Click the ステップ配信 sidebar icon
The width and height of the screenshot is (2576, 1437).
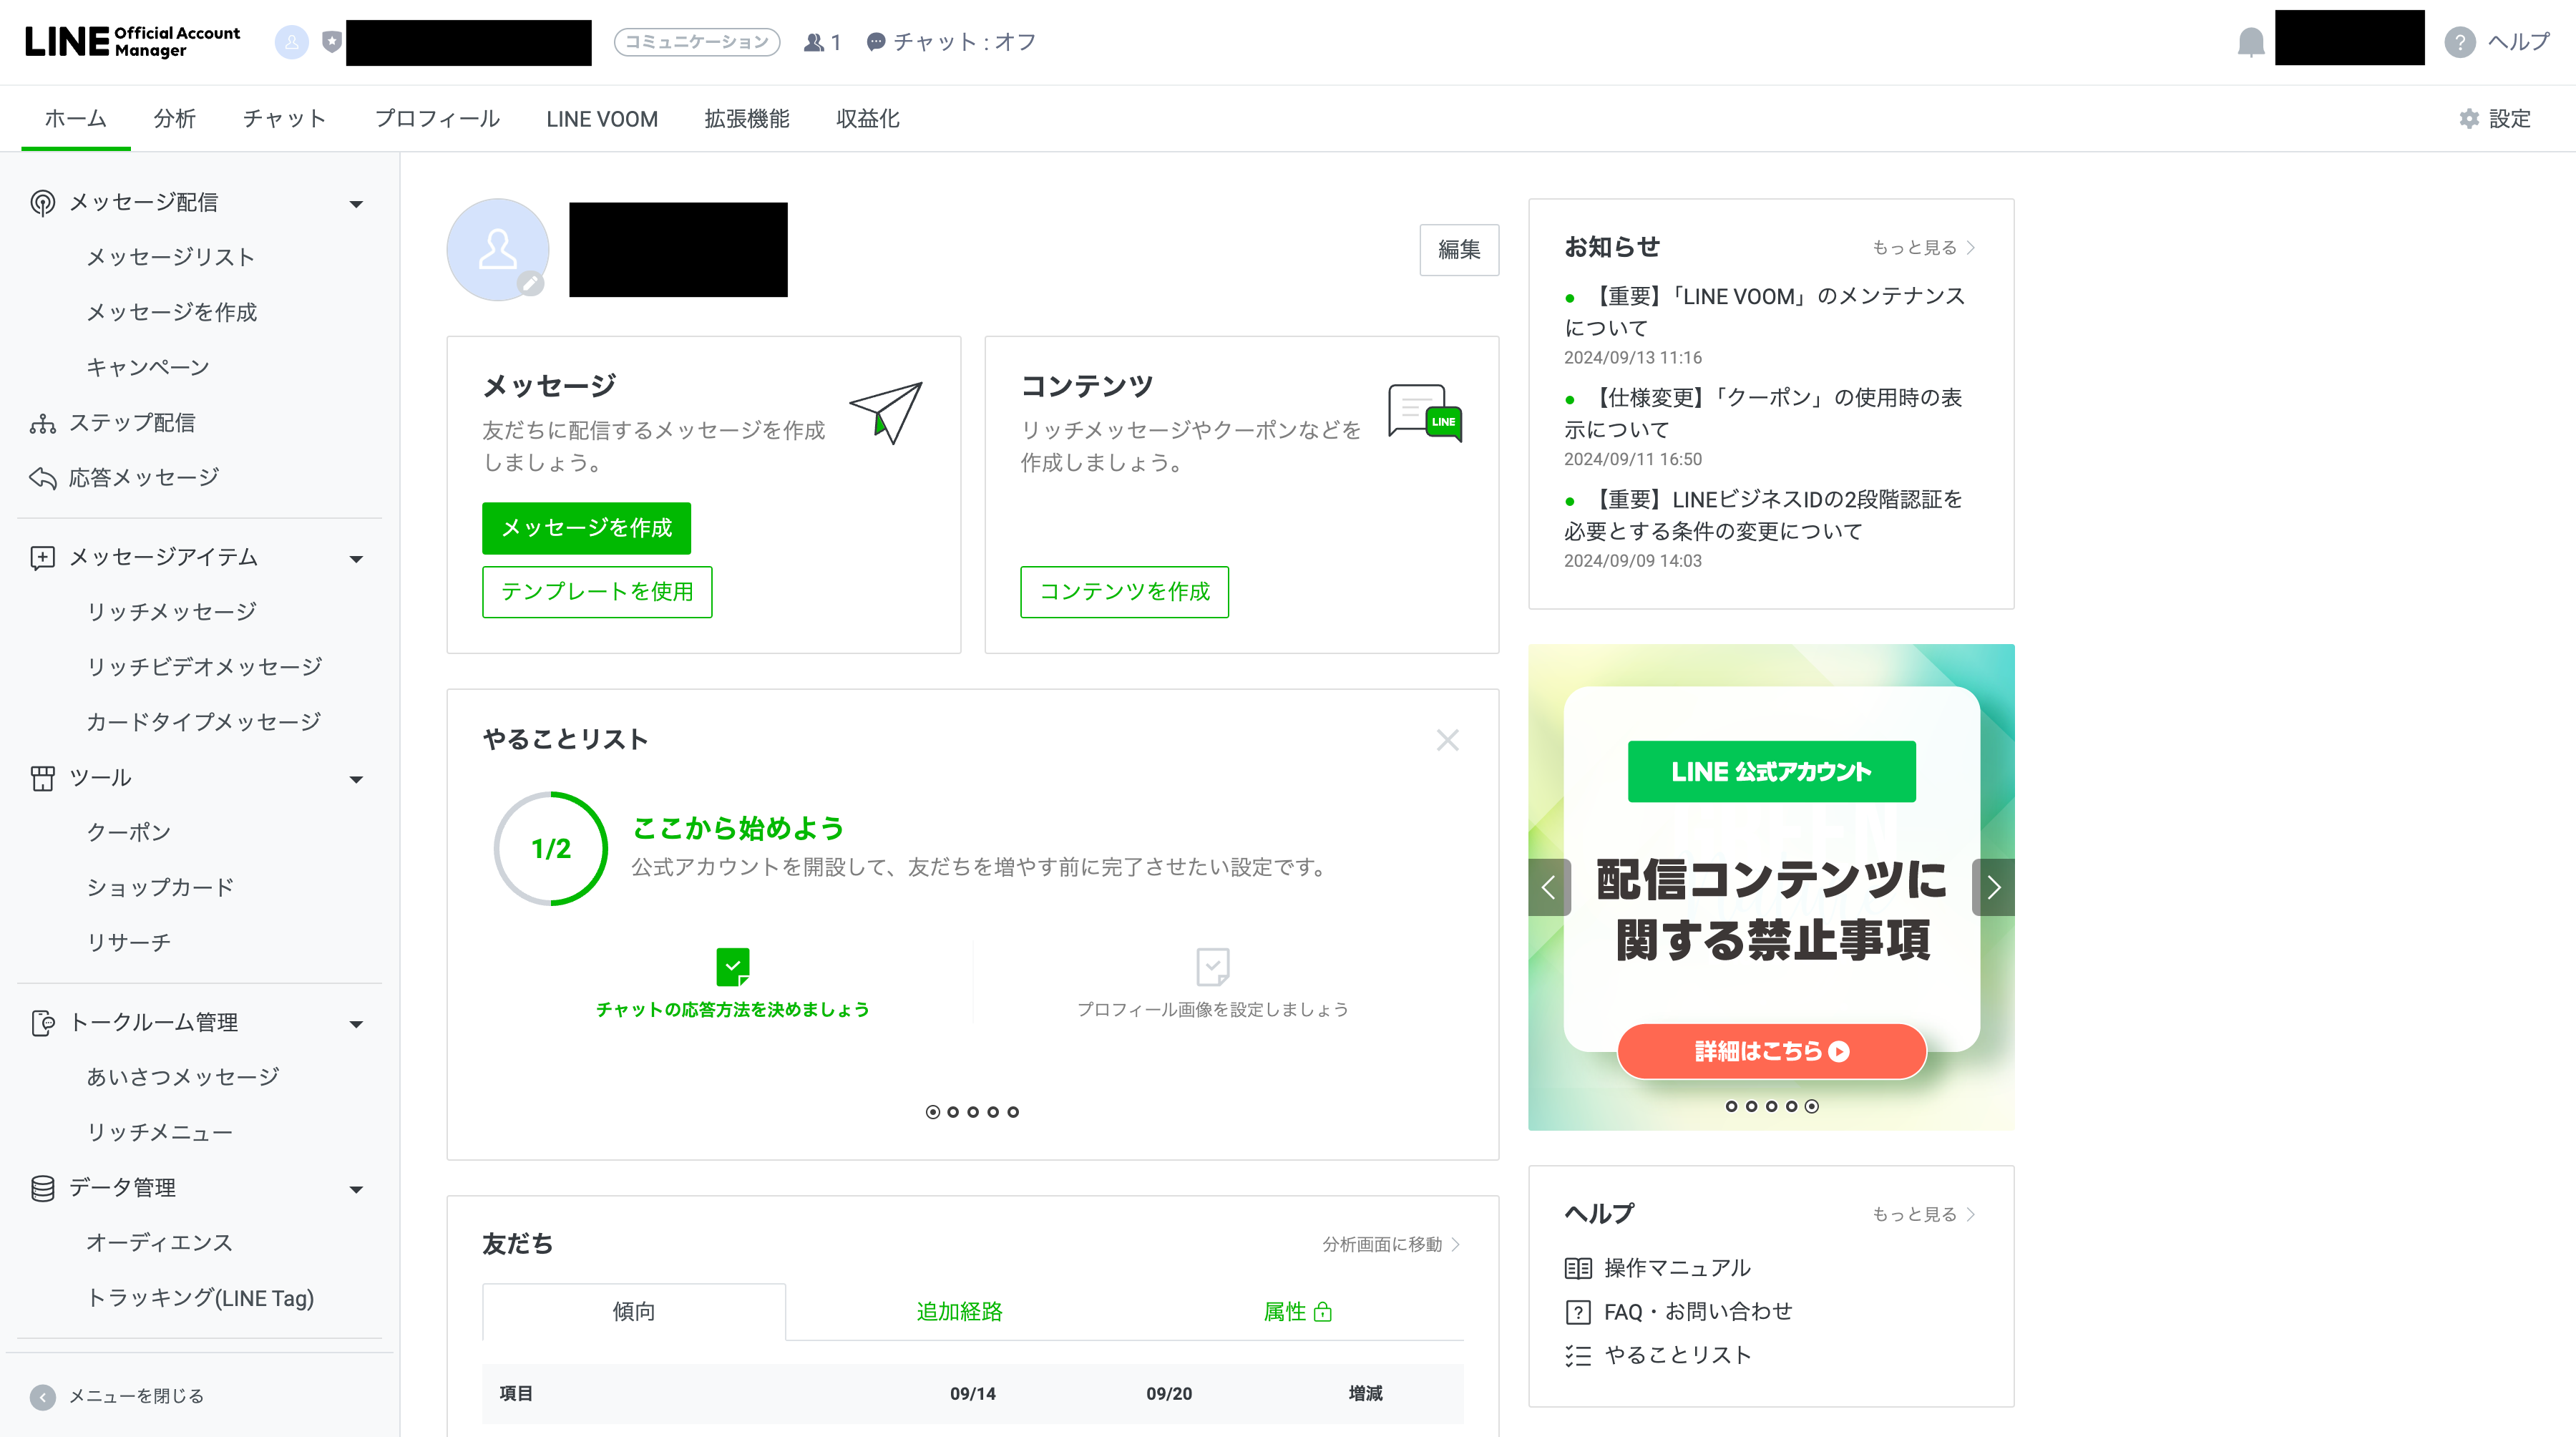tap(42, 423)
